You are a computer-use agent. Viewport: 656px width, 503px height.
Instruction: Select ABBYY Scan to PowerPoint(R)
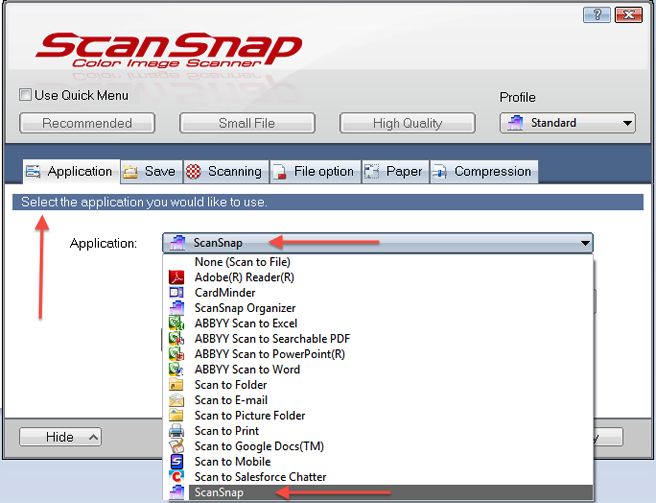(378, 354)
